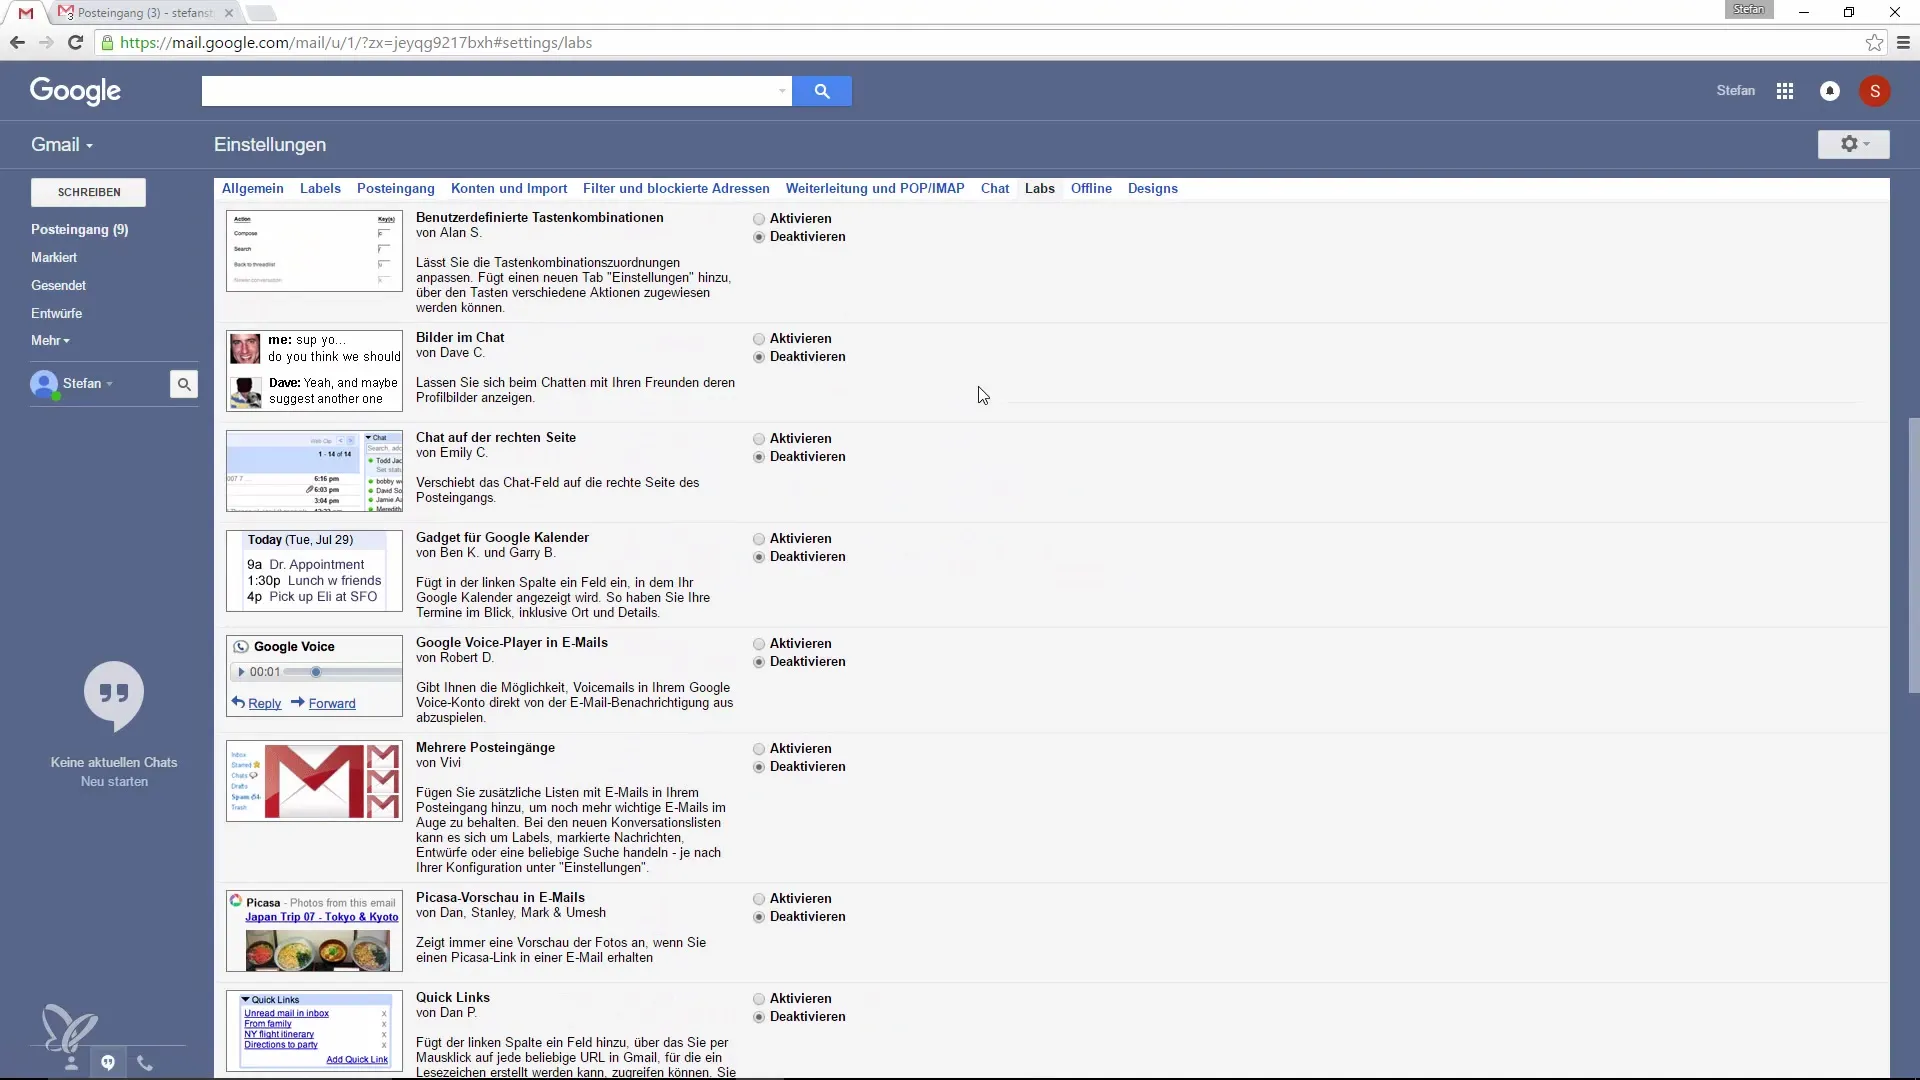1920x1080 pixels.
Task: Open the Gesendet folder
Action: point(58,285)
